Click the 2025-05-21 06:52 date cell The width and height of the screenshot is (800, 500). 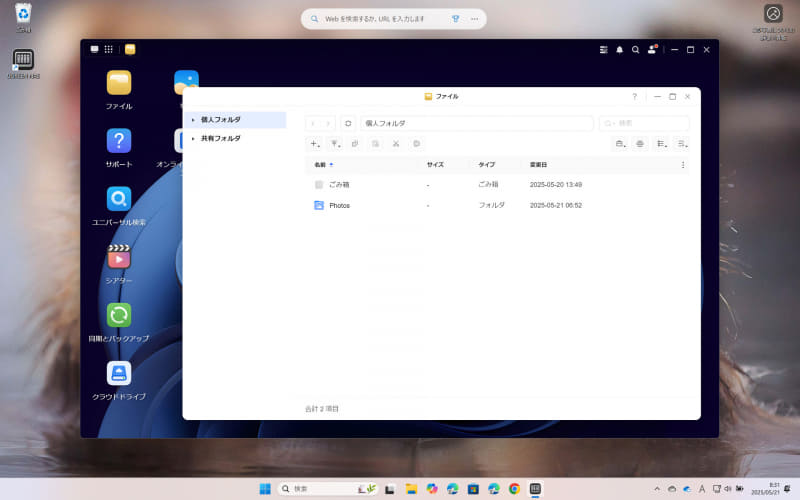556,206
